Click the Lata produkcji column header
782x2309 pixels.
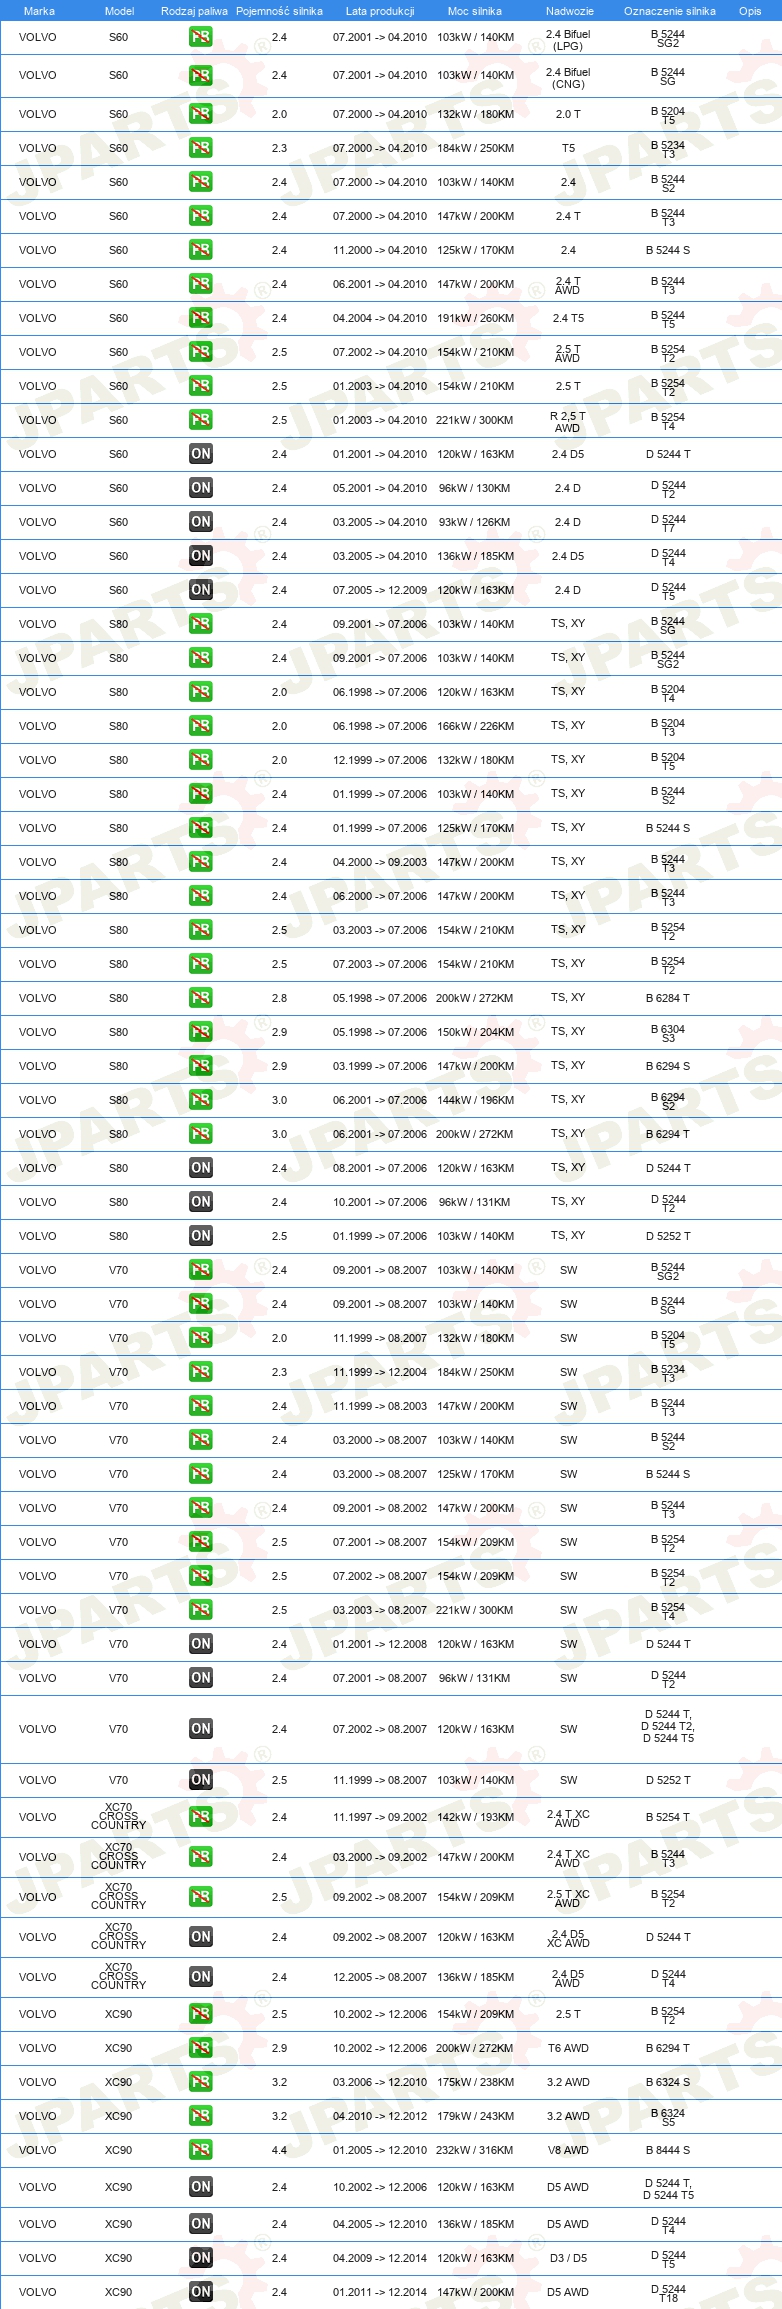[380, 11]
